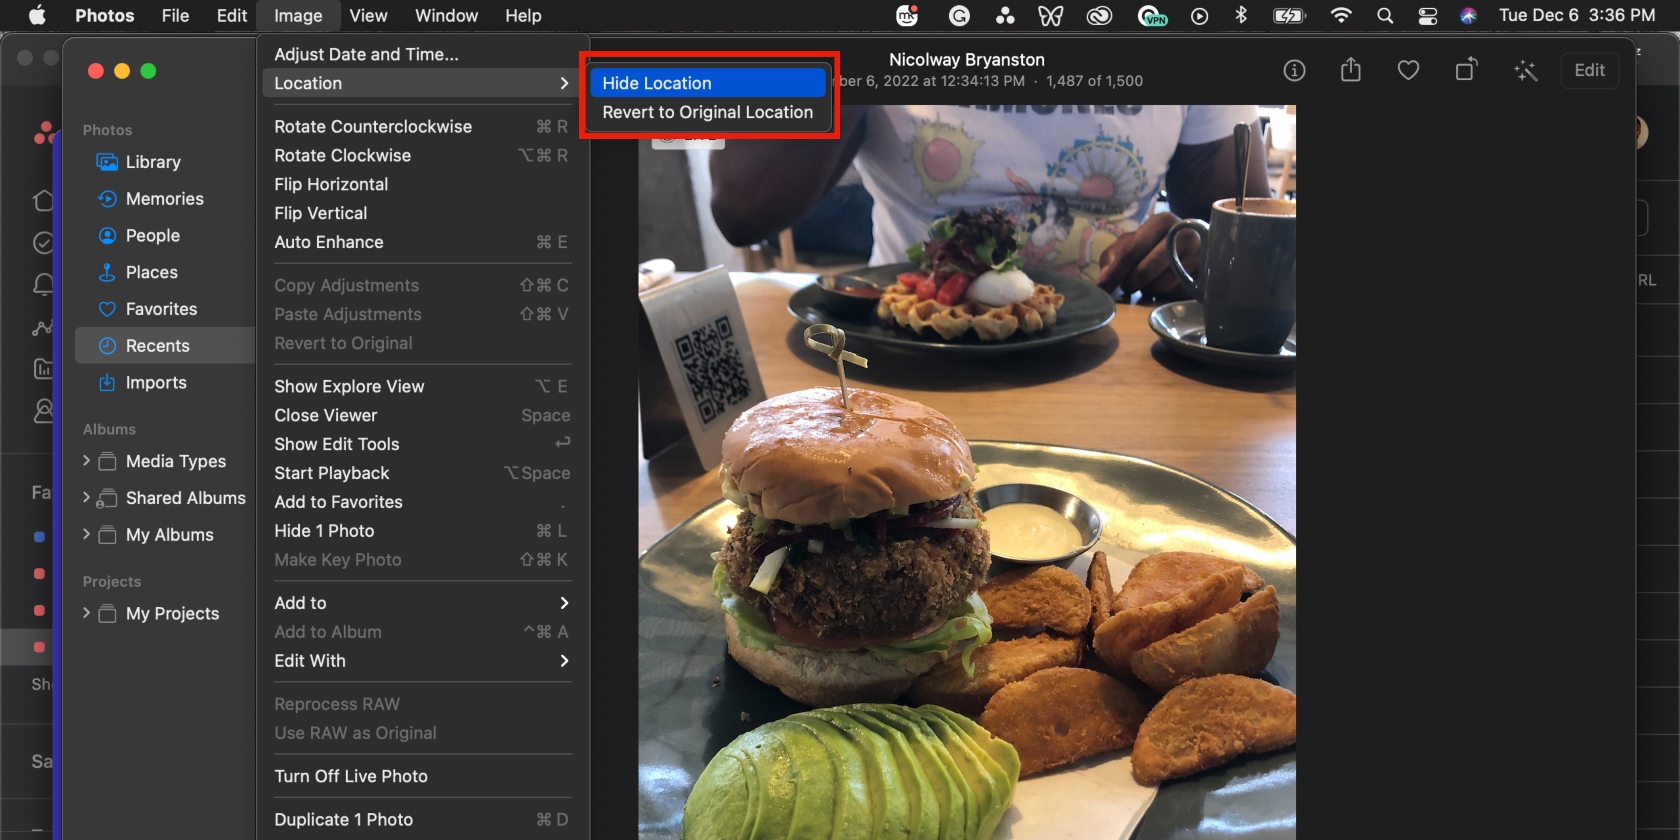Choose Revert to Original Location
The width and height of the screenshot is (1680, 840).
click(x=707, y=112)
